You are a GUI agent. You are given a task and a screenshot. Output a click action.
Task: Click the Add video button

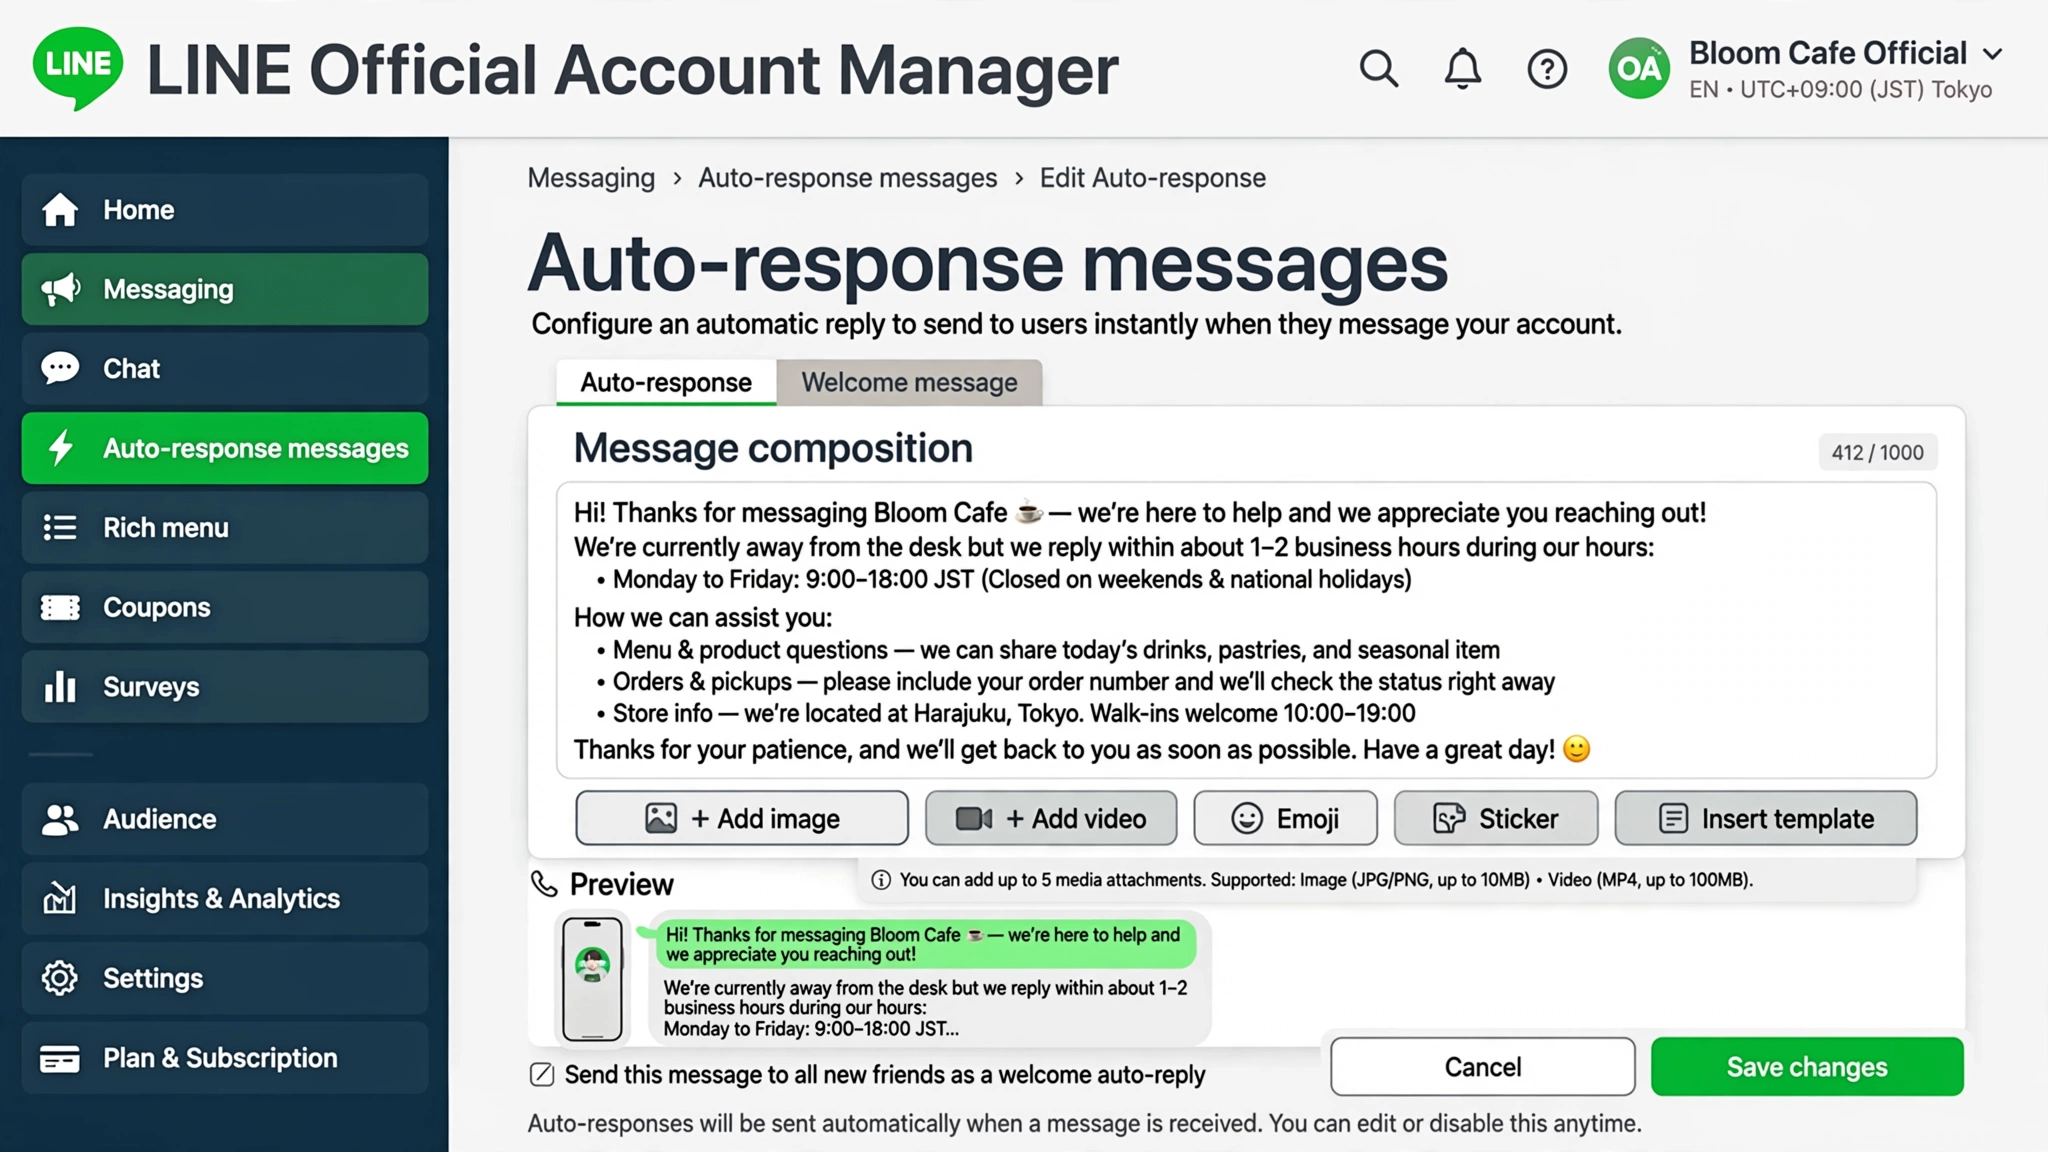[x=1051, y=819]
